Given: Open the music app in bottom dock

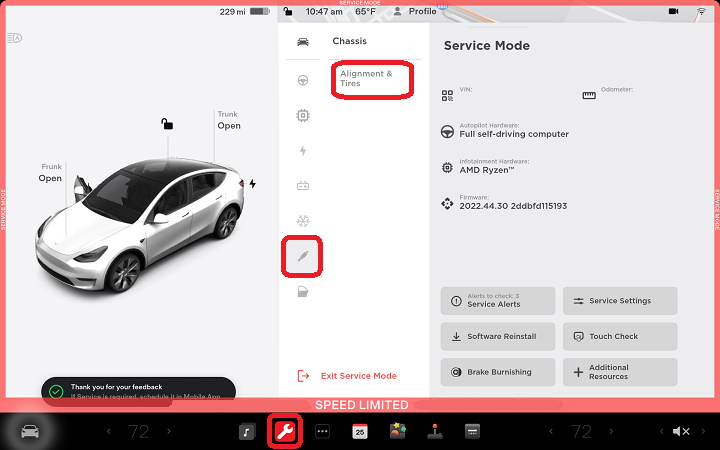Looking at the screenshot, I should pyautogui.click(x=247, y=431).
